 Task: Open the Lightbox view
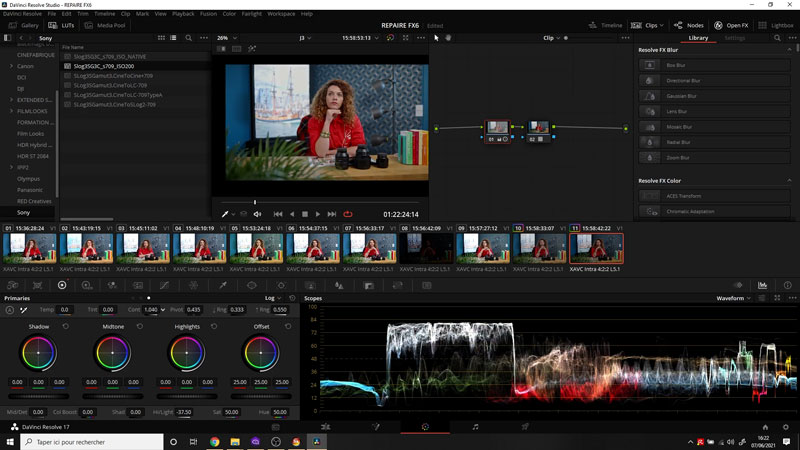click(x=776, y=26)
